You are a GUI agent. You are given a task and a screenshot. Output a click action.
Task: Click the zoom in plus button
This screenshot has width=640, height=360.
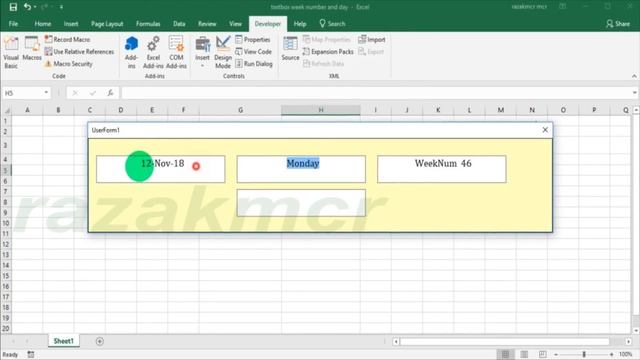tap(611, 354)
